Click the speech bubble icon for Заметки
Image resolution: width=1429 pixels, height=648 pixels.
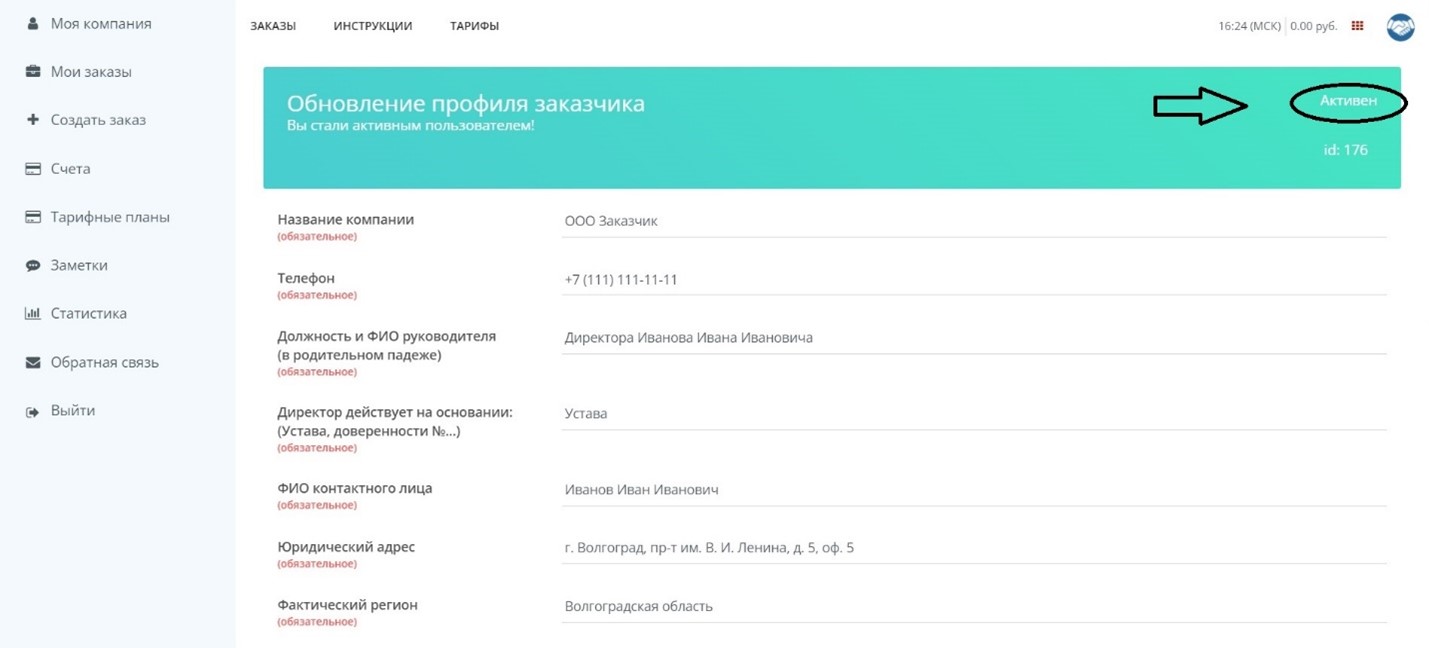click(32, 266)
